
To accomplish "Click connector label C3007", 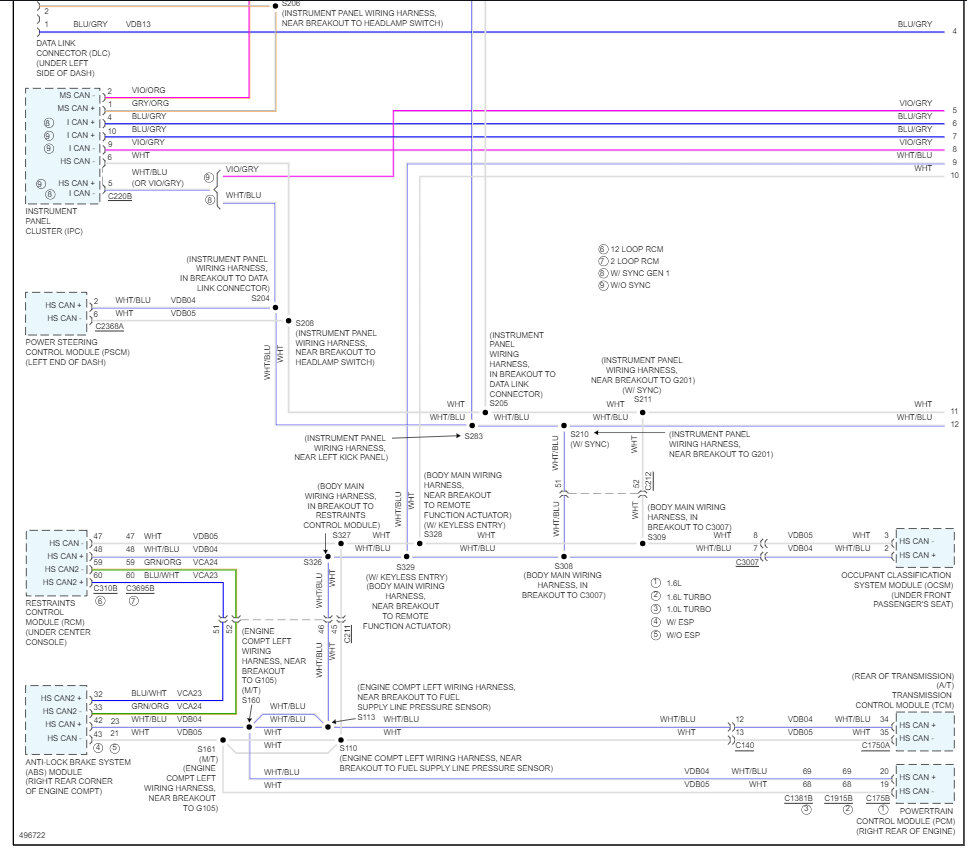I will (x=747, y=562).
